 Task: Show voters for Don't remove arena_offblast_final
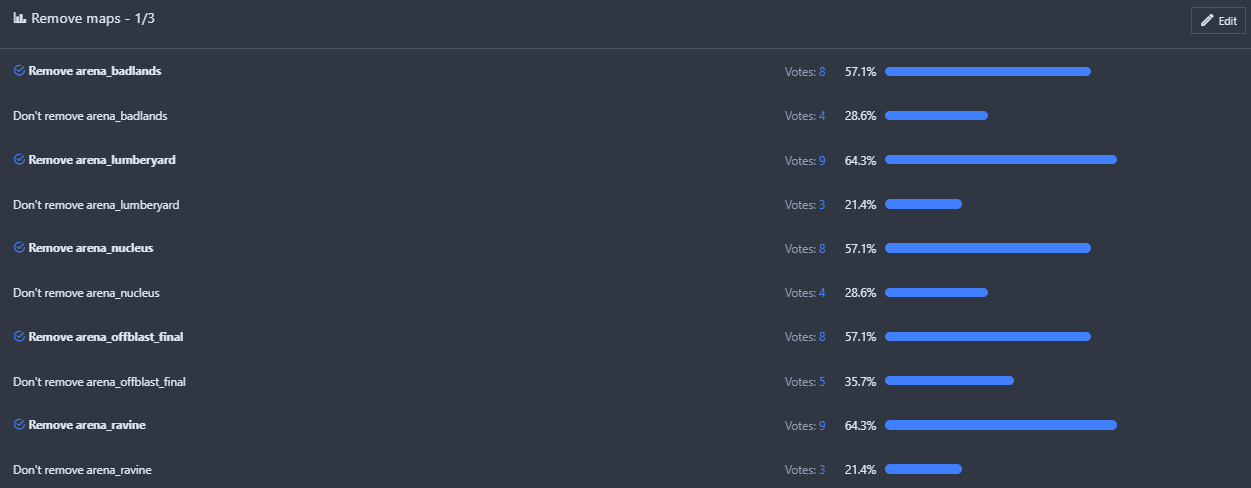point(805,381)
